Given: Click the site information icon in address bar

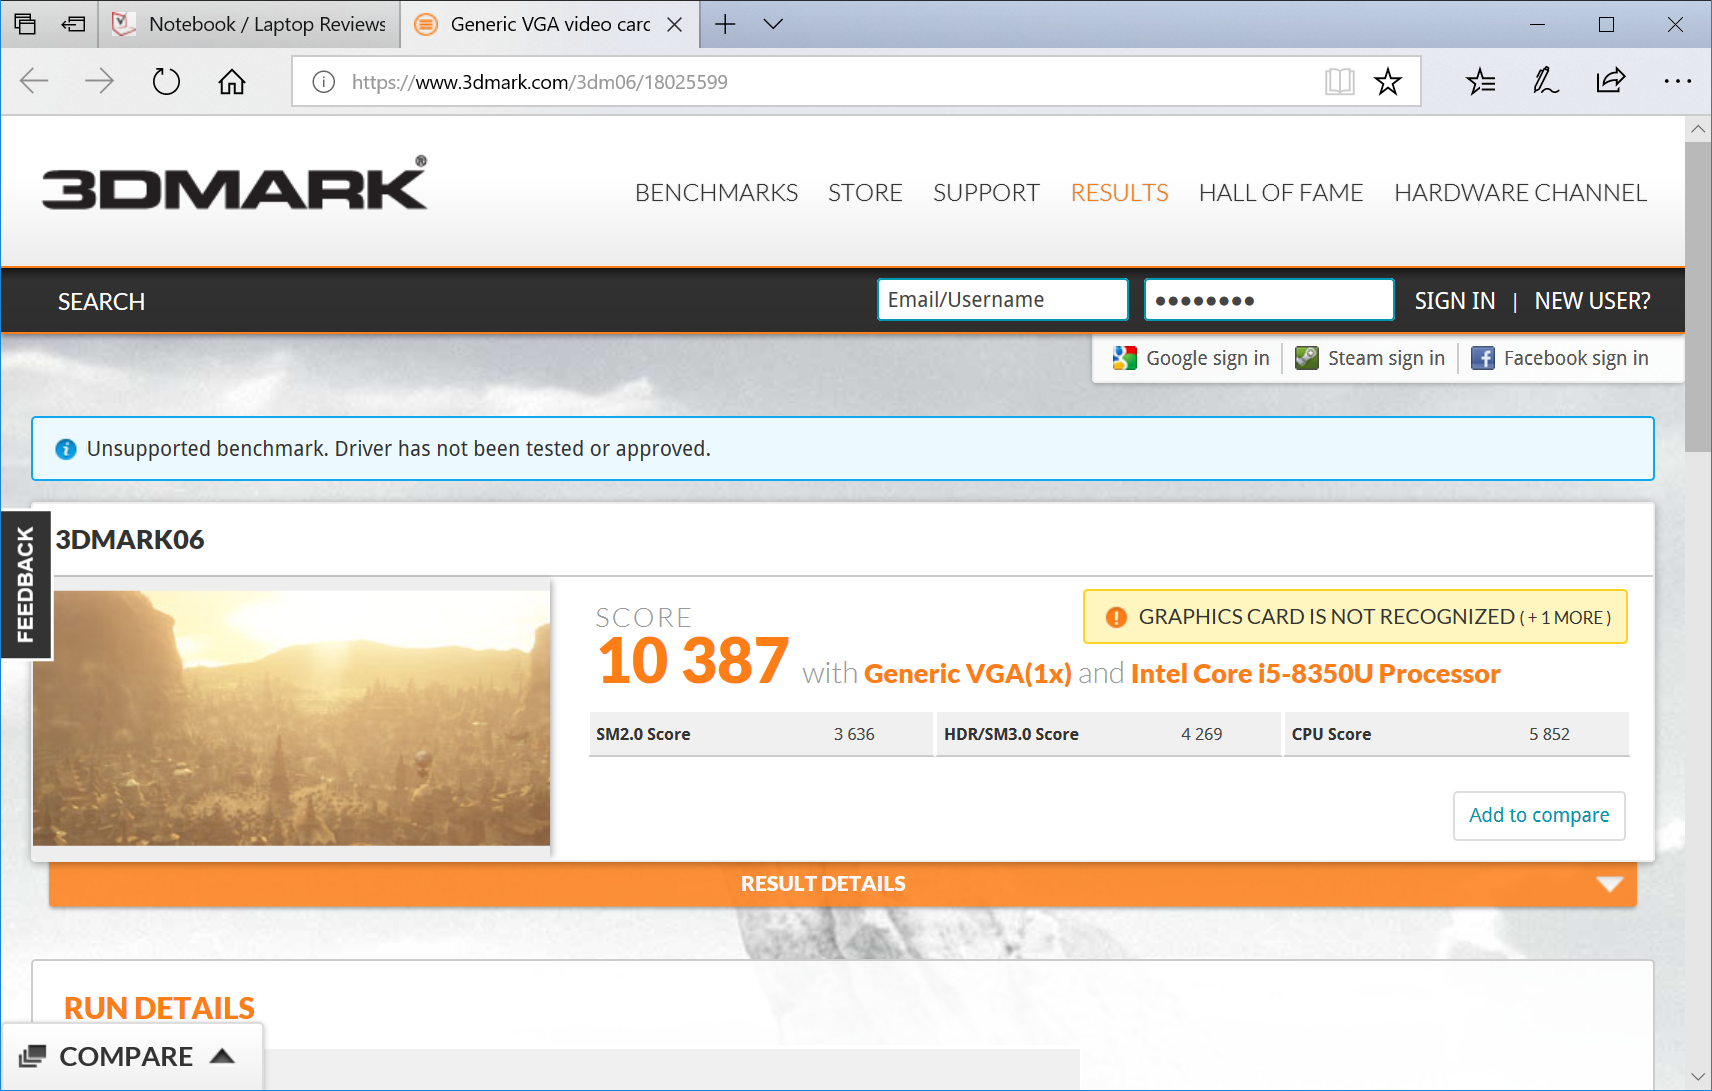Looking at the screenshot, I should click(x=324, y=82).
